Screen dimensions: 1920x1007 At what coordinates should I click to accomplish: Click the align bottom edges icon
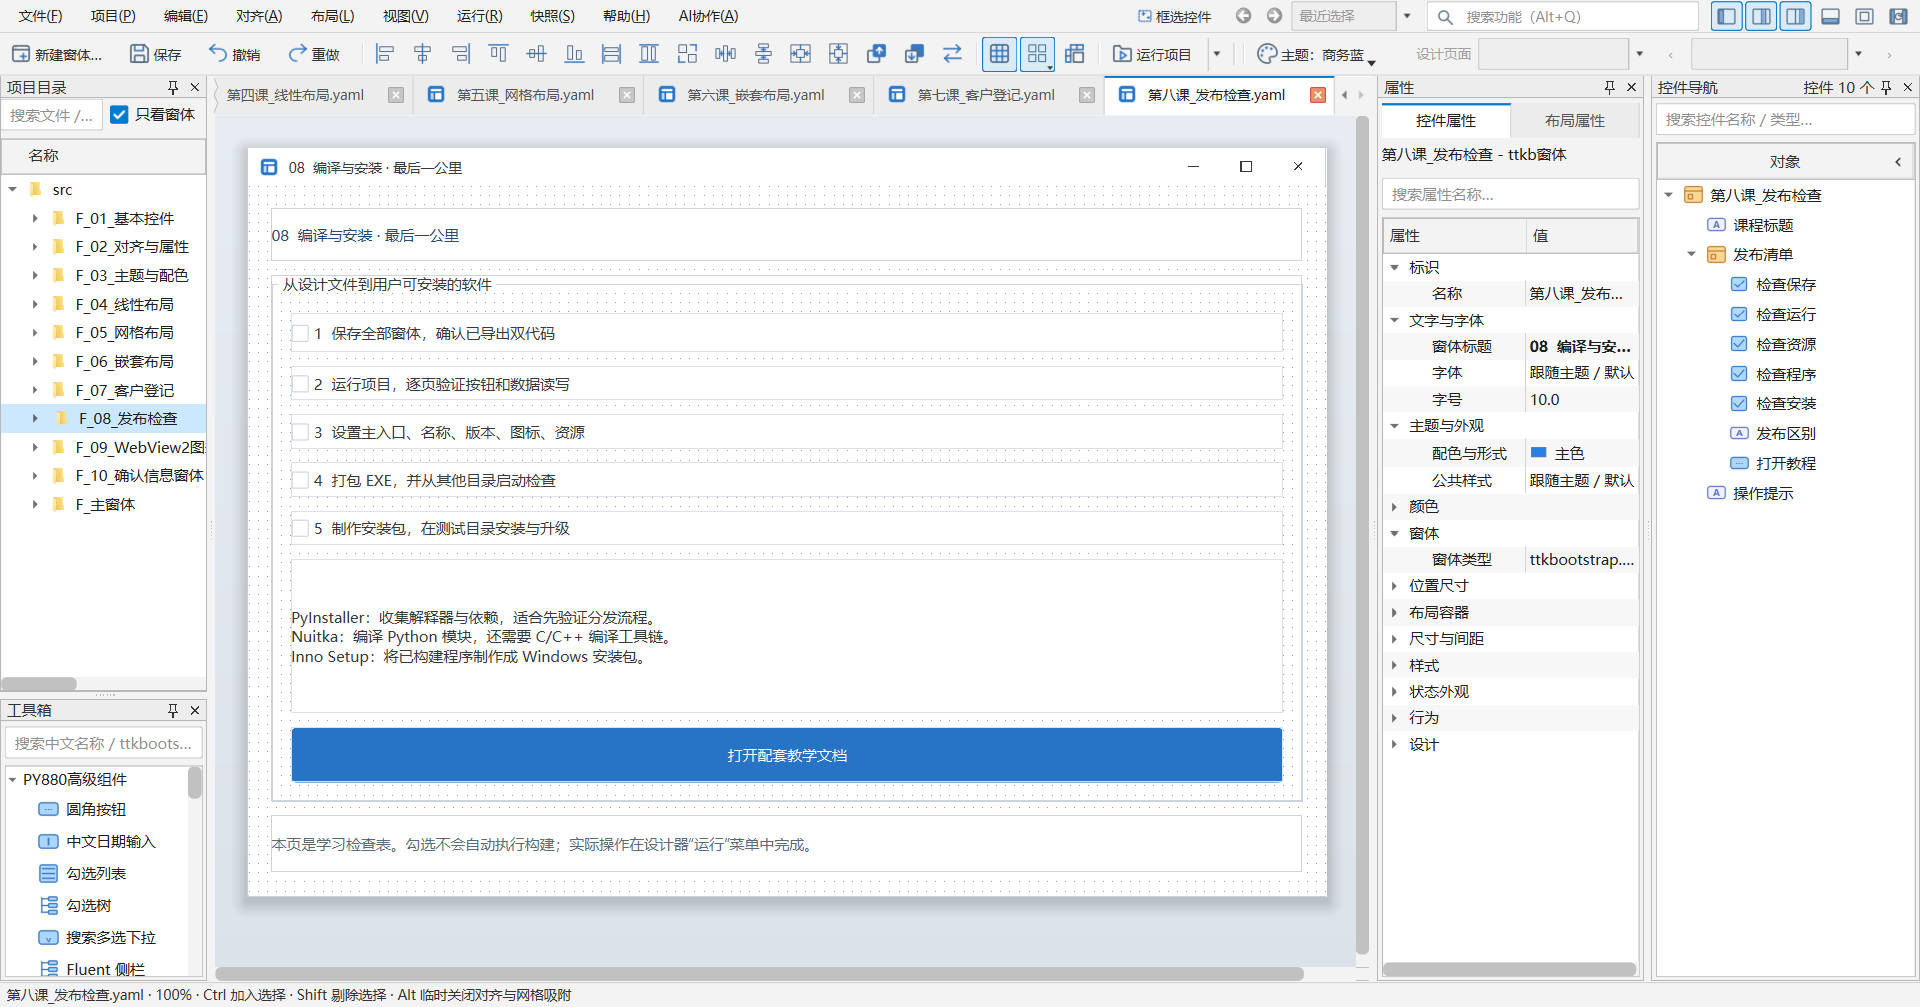pyautogui.click(x=574, y=54)
